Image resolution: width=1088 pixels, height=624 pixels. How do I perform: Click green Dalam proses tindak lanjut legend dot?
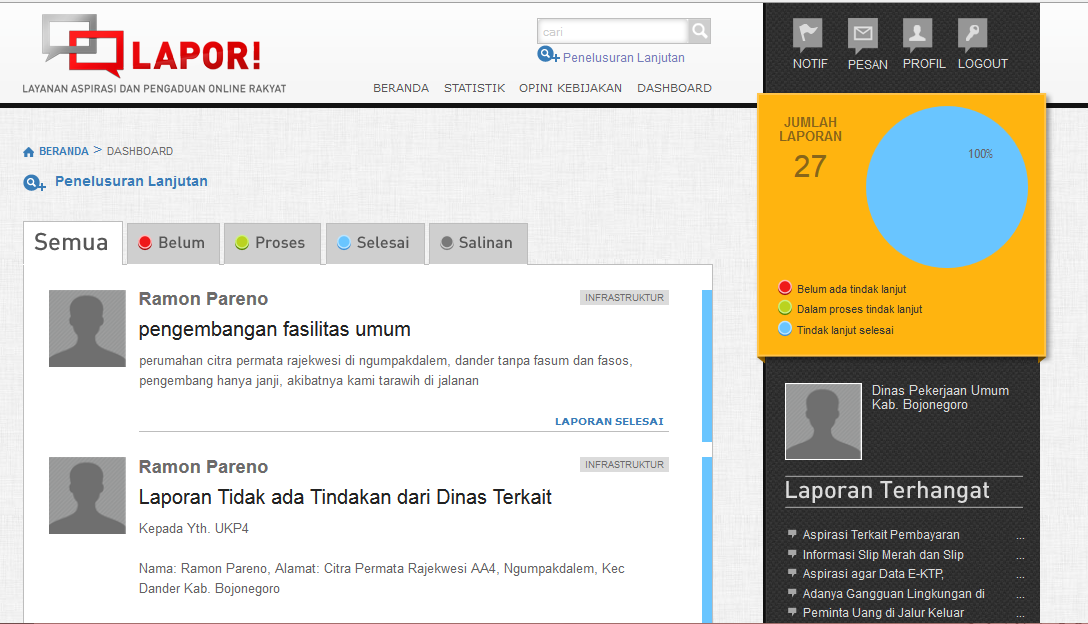pos(785,307)
